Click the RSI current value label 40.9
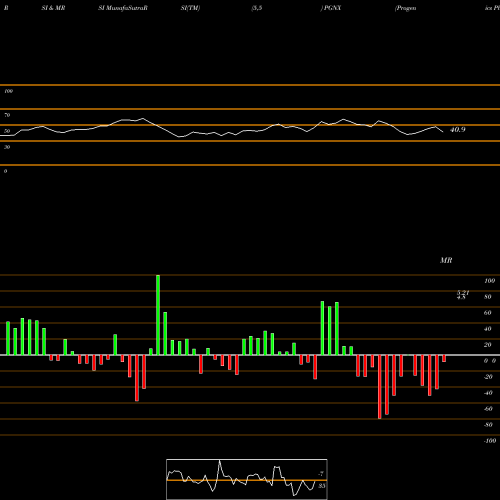The image size is (500, 500). pos(458,130)
